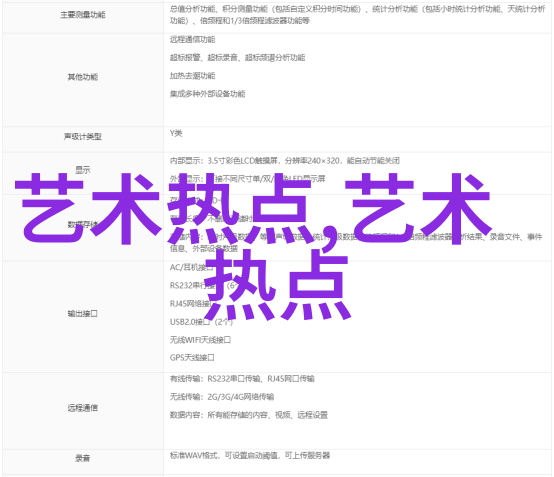The image size is (554, 477).
Task: Select the 其他功能 row label
Action: pyautogui.click(x=83, y=77)
